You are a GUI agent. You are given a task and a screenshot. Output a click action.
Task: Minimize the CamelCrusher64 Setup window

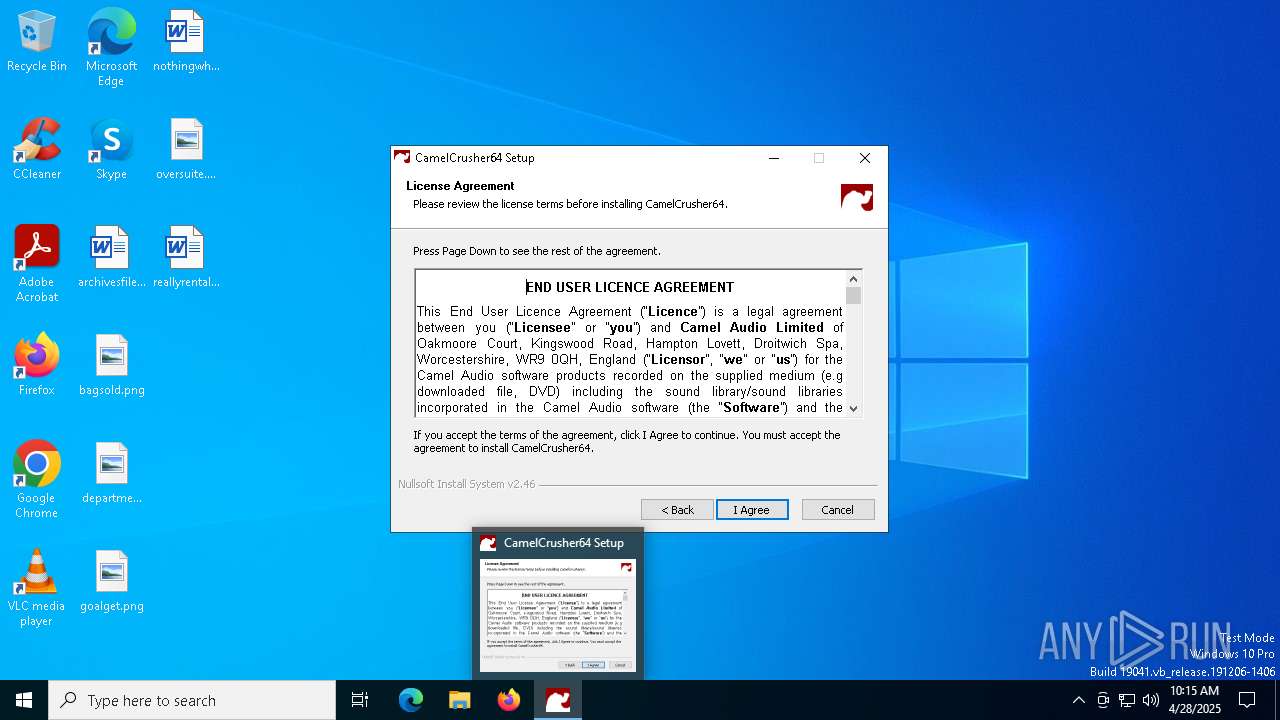774,158
